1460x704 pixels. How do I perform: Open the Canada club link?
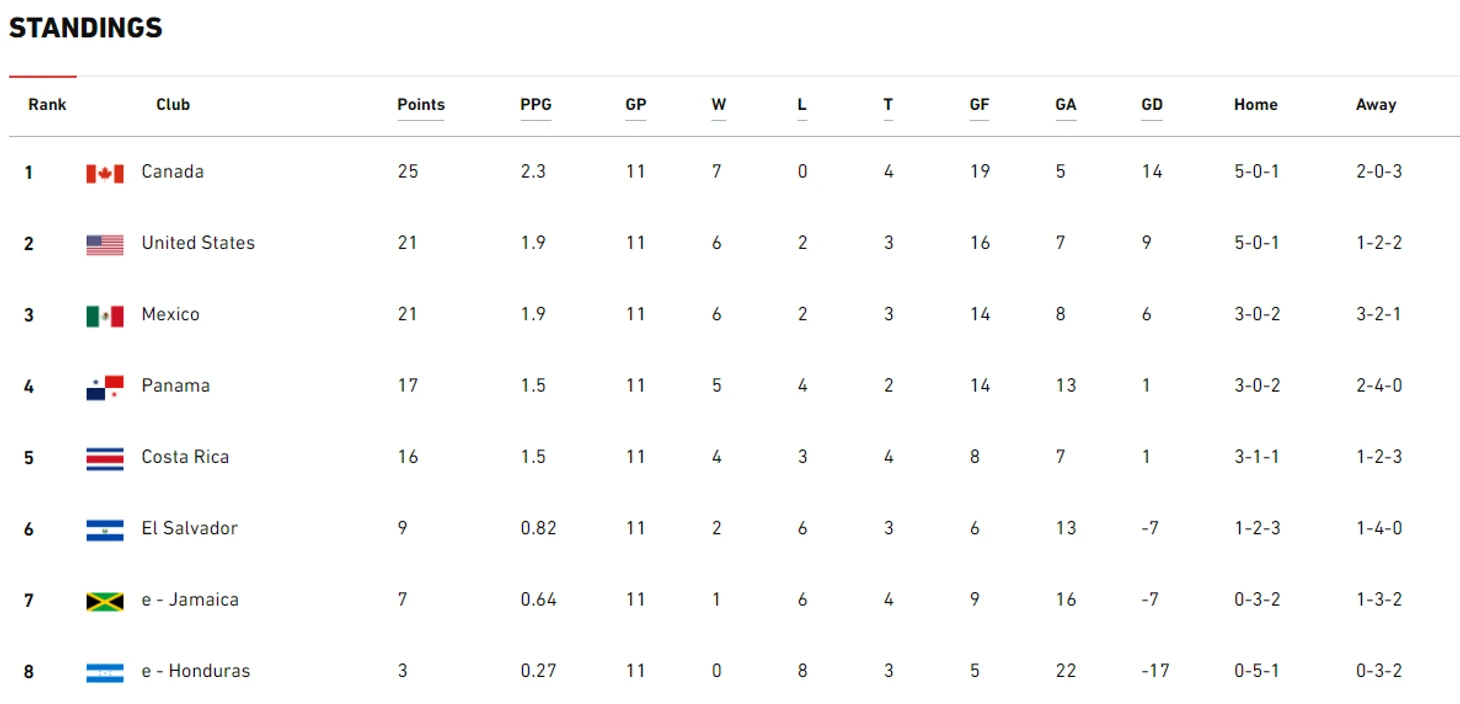pos(172,171)
